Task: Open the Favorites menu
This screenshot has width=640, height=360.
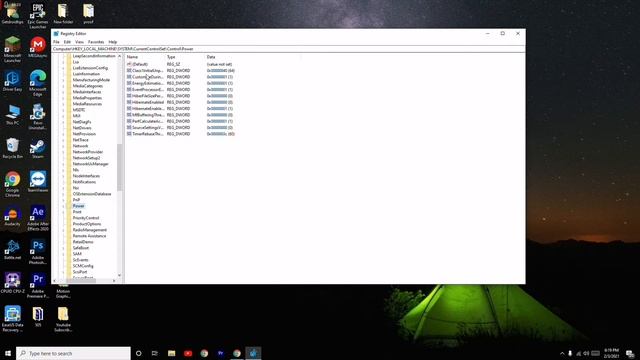Action: click(96, 42)
